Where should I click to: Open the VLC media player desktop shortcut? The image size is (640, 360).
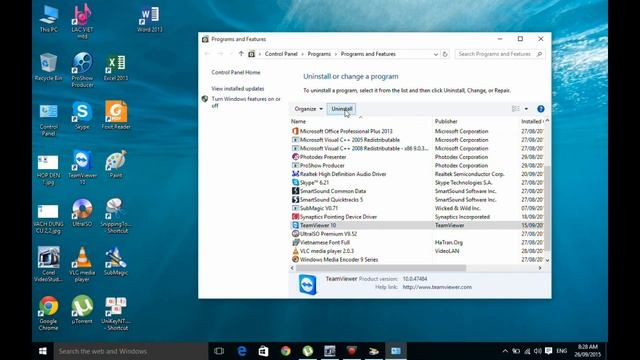click(x=82, y=264)
